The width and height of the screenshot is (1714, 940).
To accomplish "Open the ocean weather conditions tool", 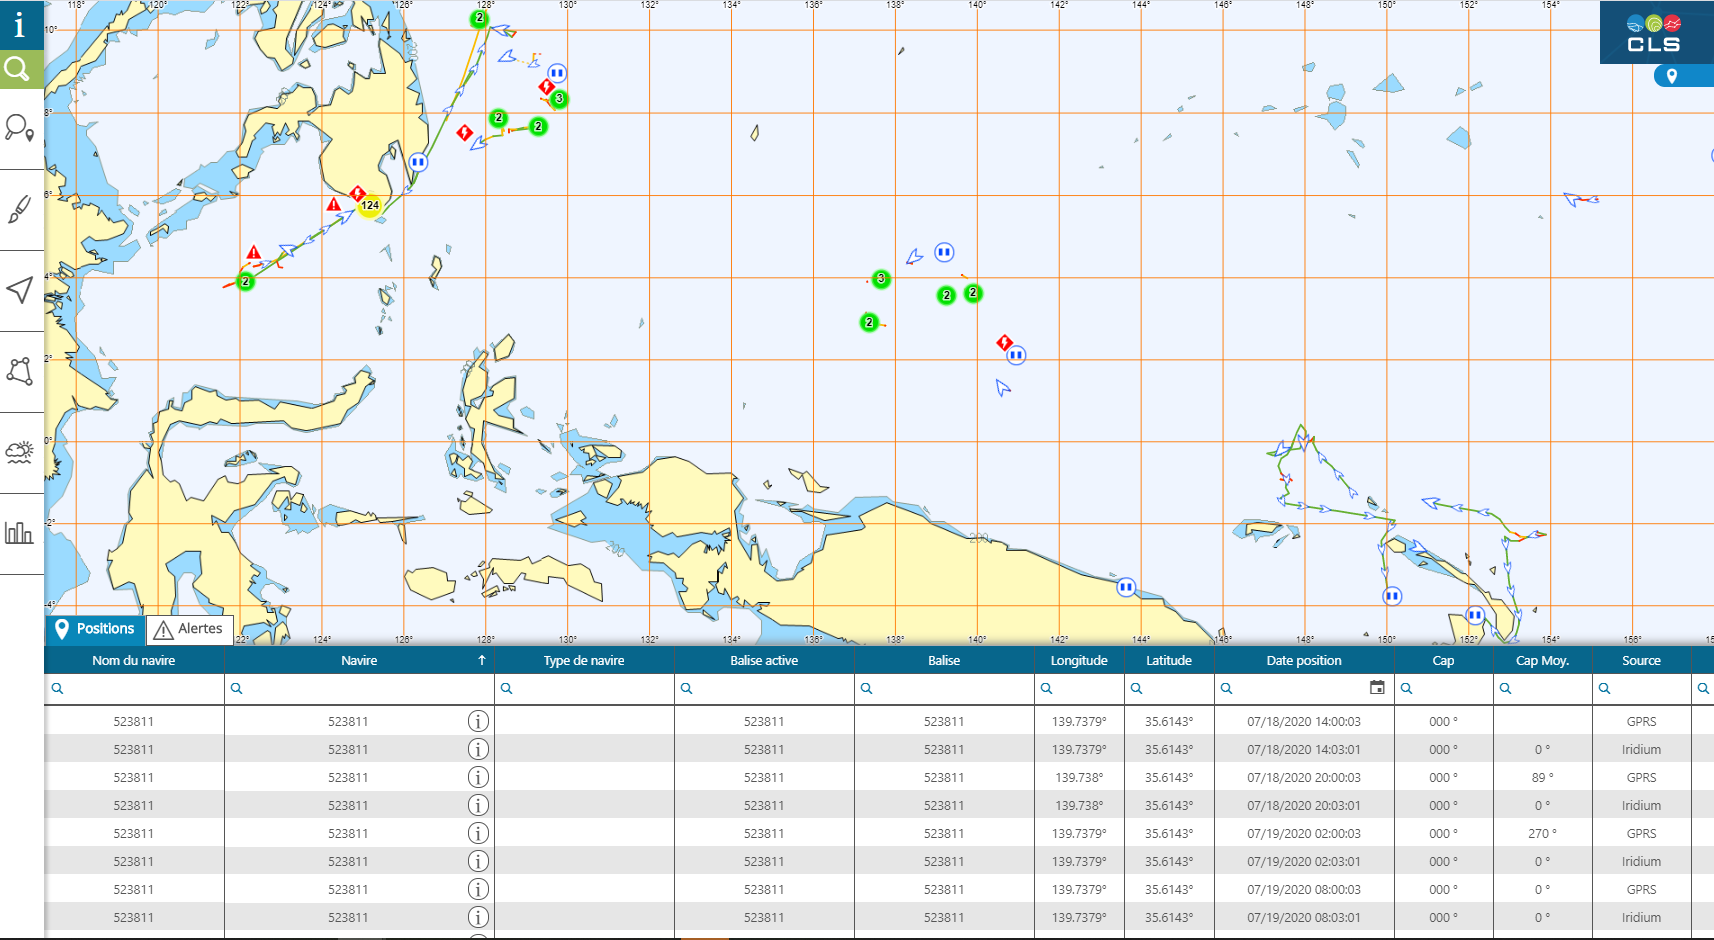I will pyautogui.click(x=20, y=451).
